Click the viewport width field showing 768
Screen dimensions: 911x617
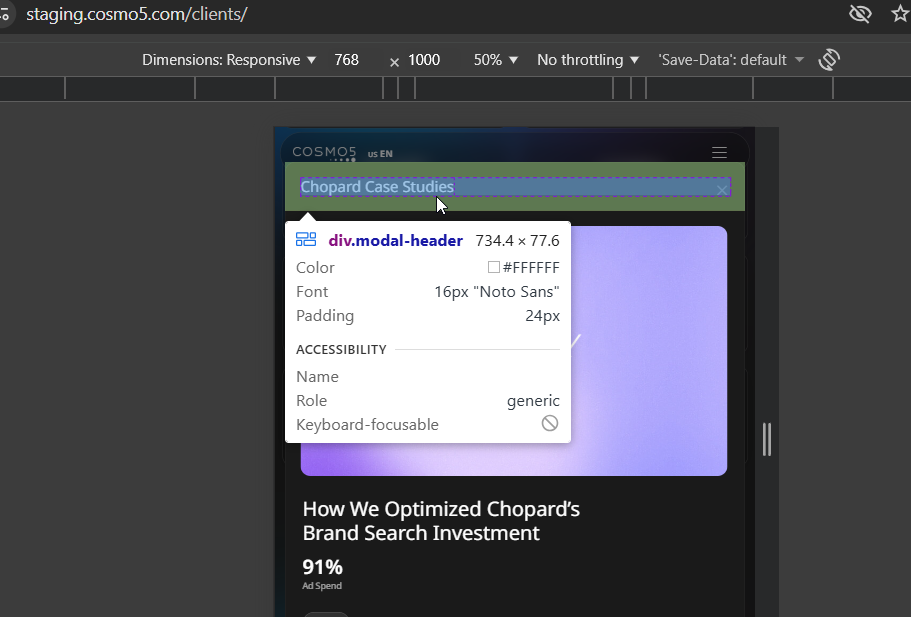coord(347,60)
